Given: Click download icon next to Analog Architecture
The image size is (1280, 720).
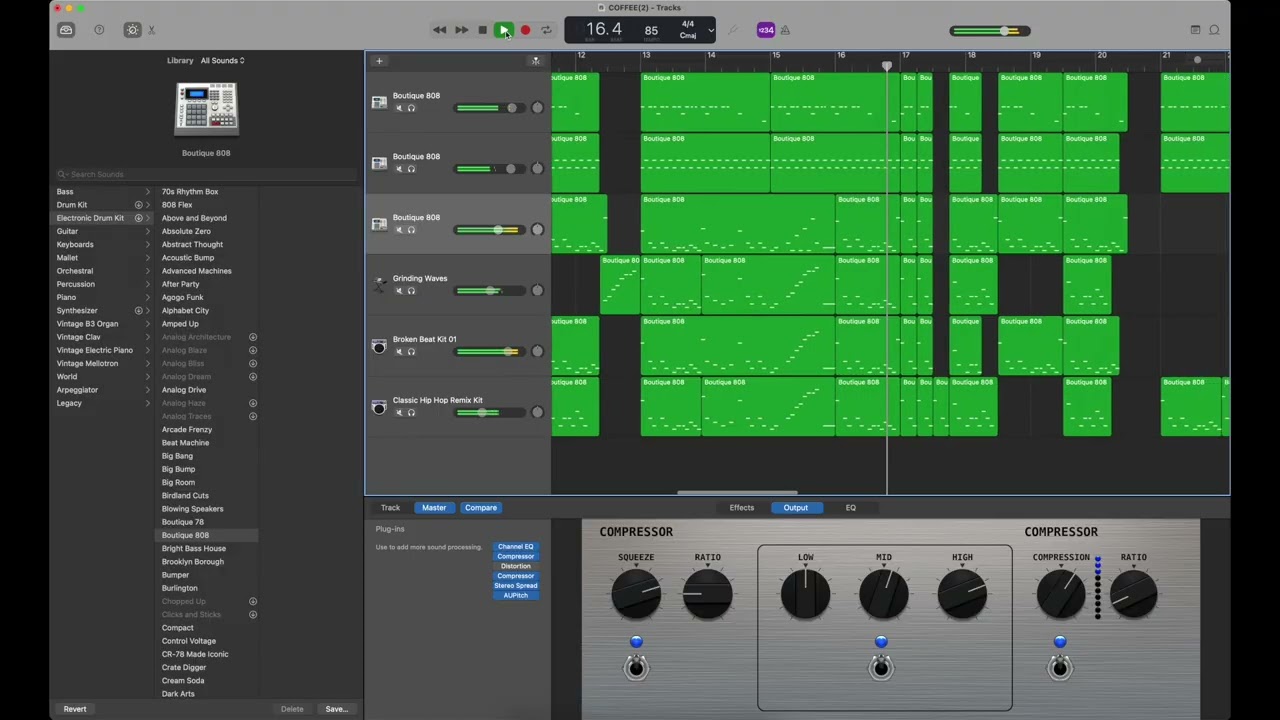Looking at the screenshot, I should click(253, 337).
